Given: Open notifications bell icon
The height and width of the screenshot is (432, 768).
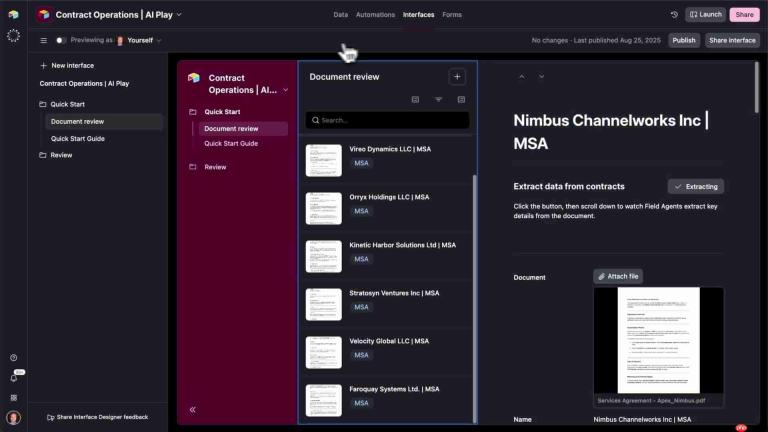Looking at the screenshot, I should click(14, 378).
